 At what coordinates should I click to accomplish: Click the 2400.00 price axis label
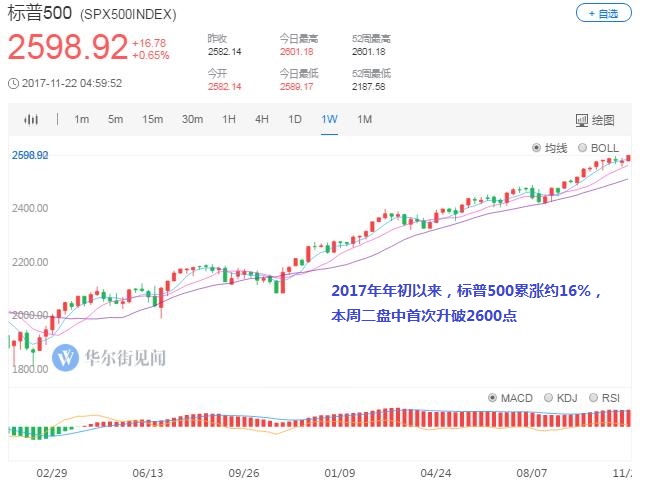coord(30,208)
